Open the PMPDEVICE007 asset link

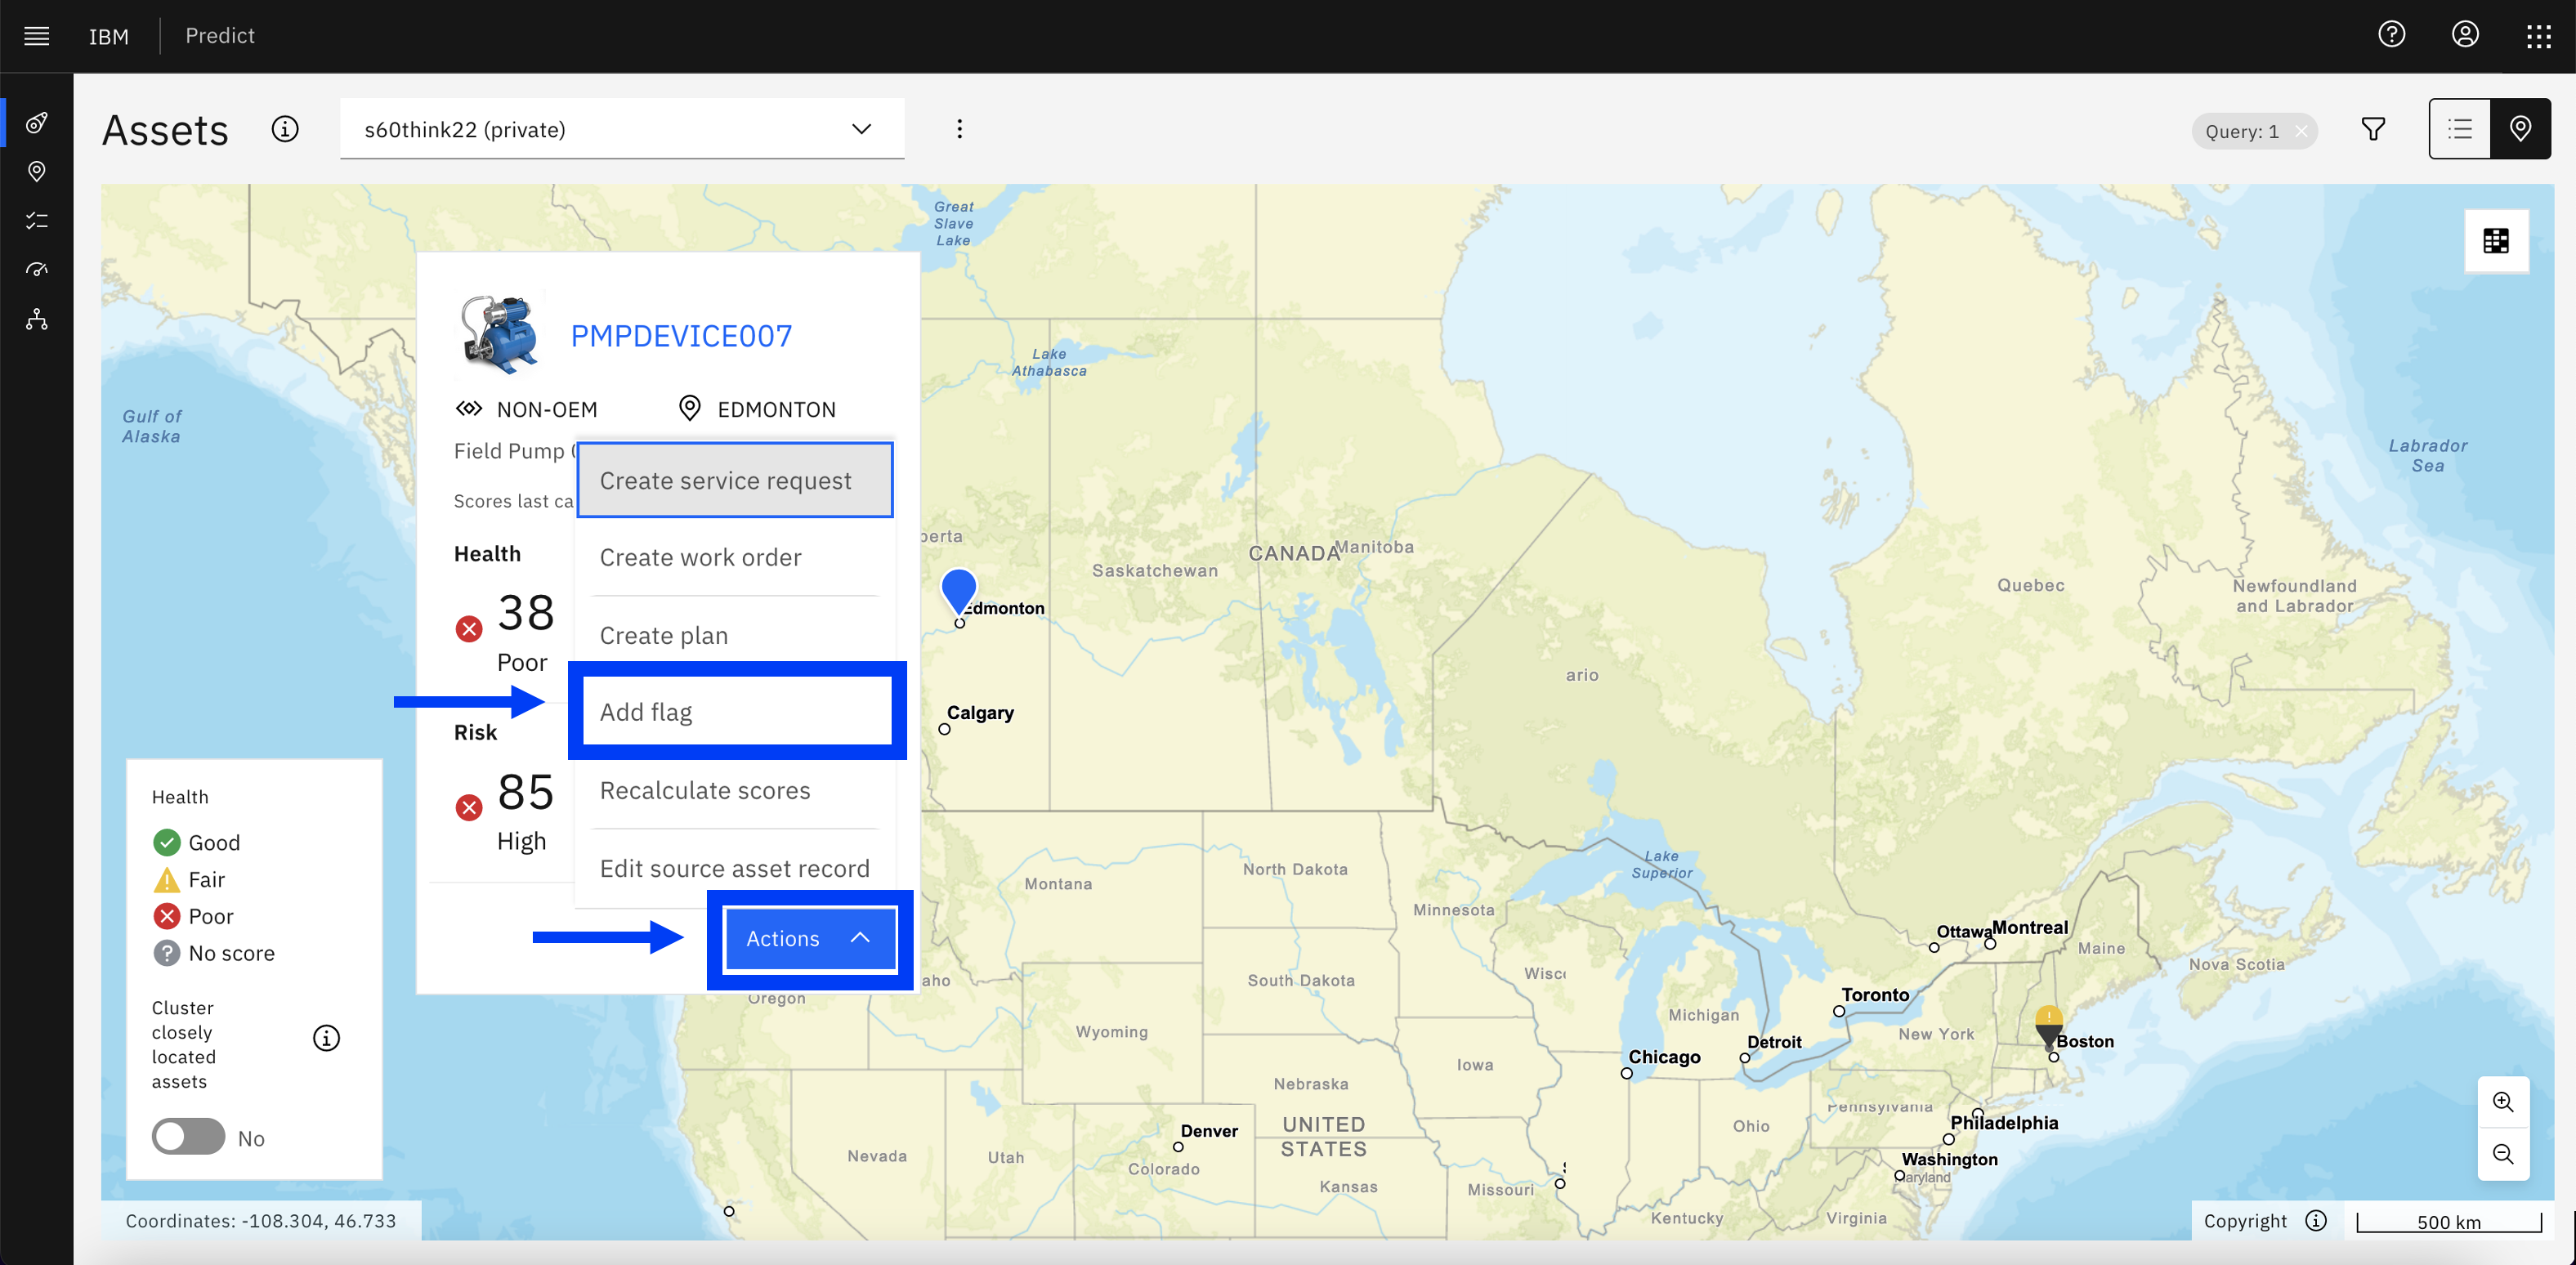pos(681,336)
